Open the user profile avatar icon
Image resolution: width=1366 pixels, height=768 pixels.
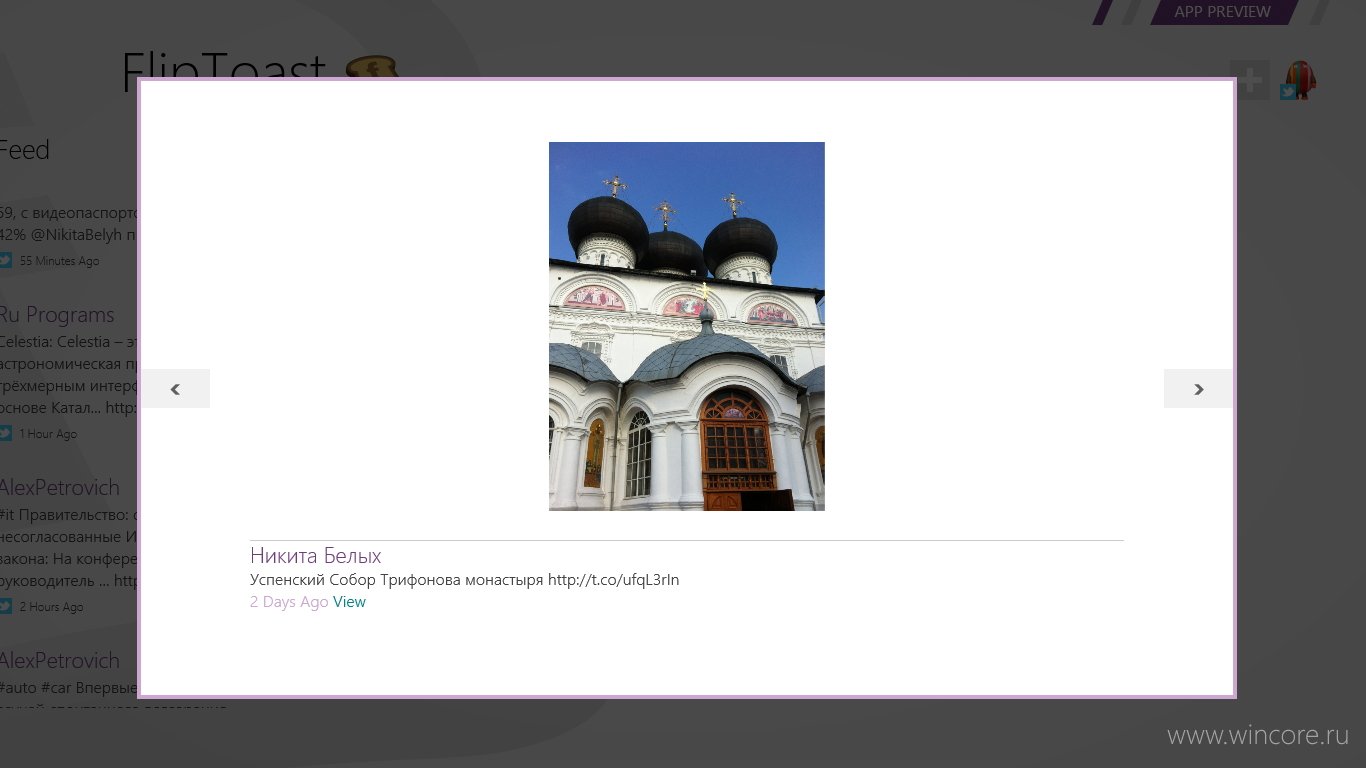1299,80
